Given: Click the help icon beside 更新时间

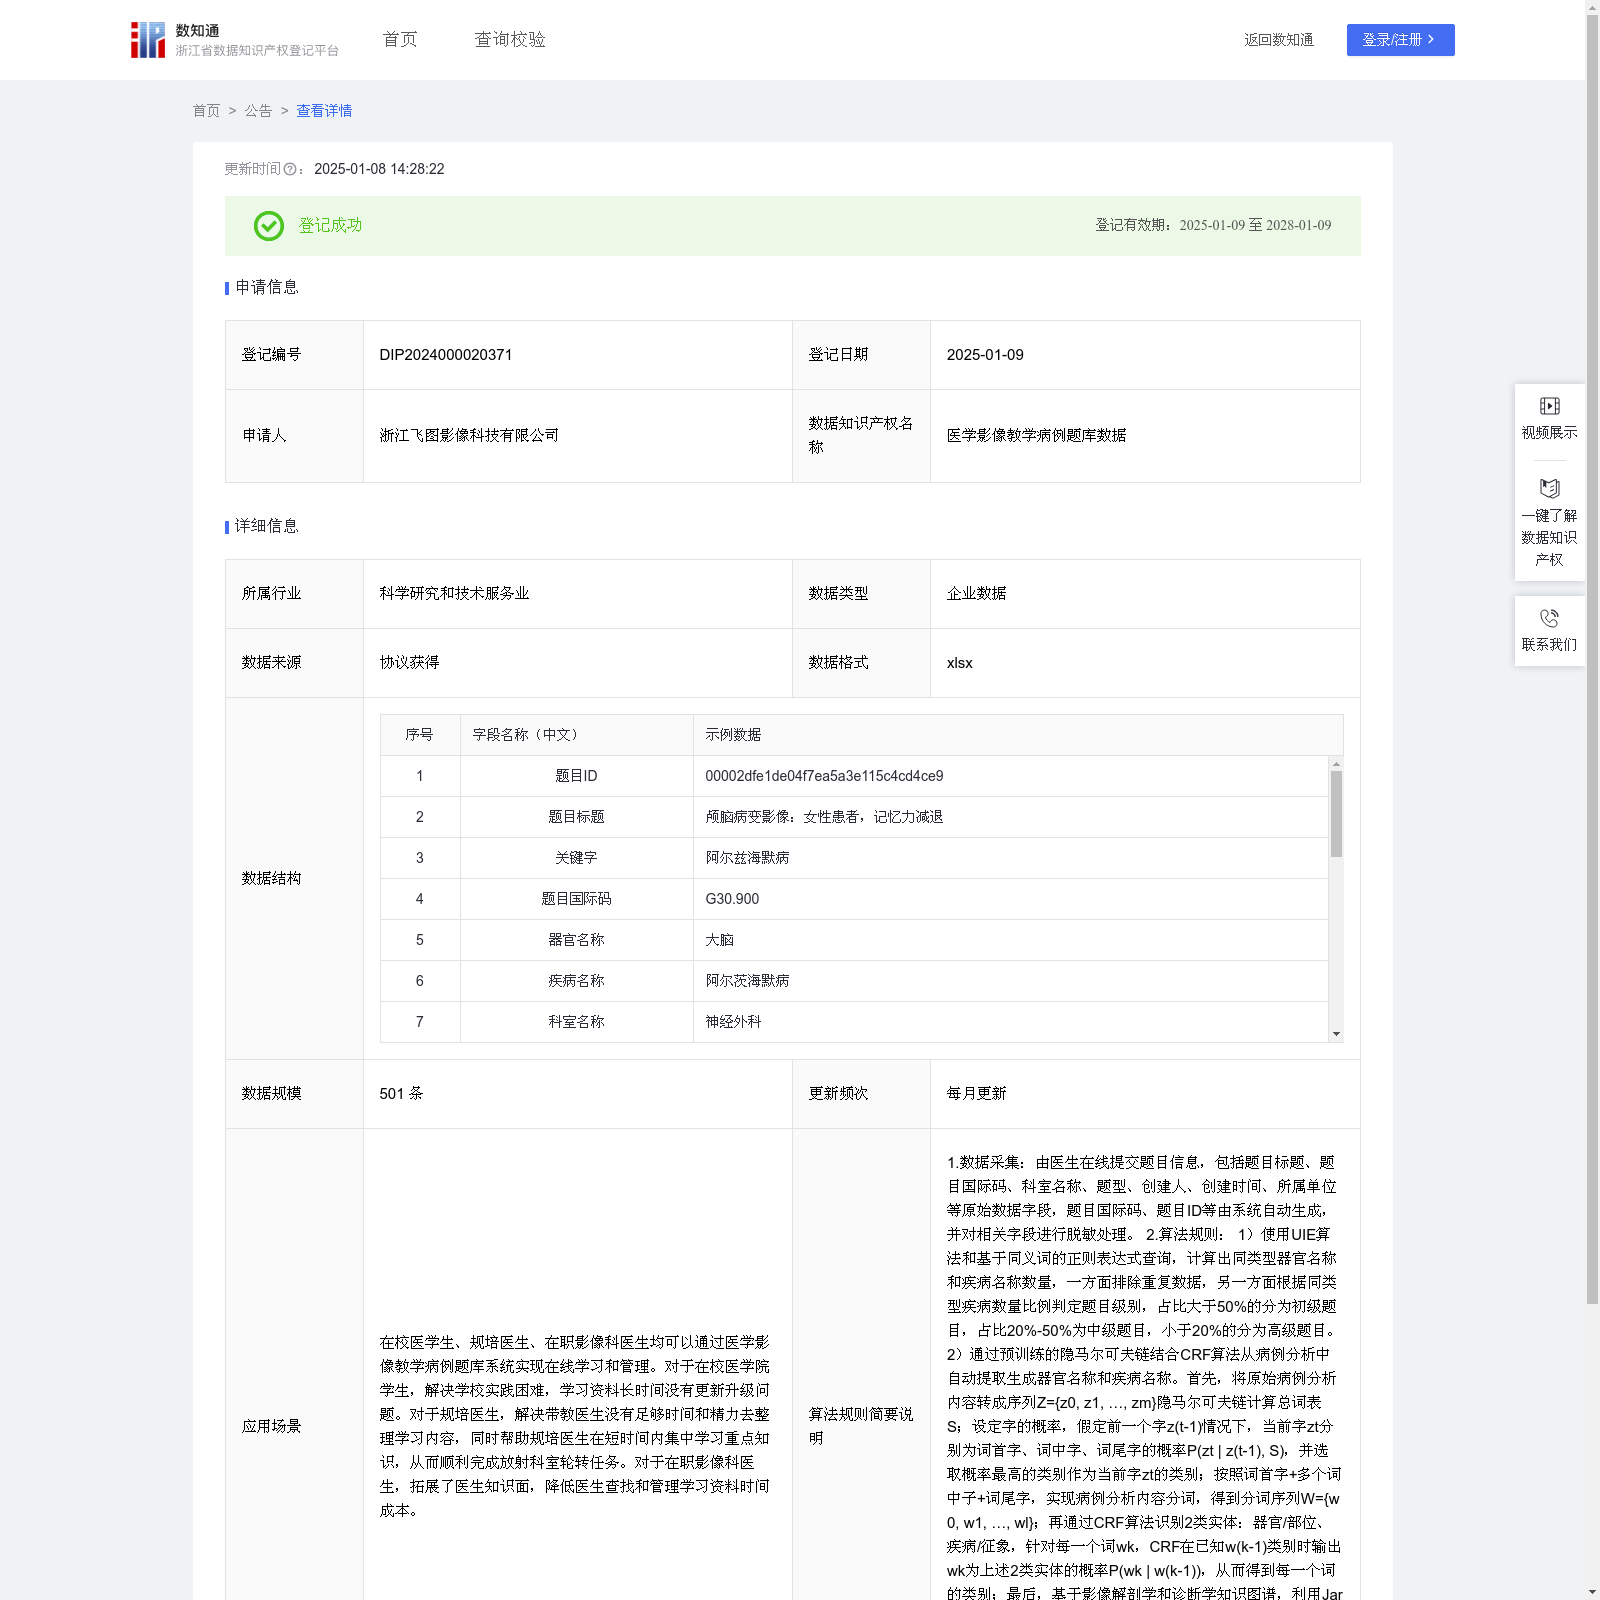Looking at the screenshot, I should (290, 170).
